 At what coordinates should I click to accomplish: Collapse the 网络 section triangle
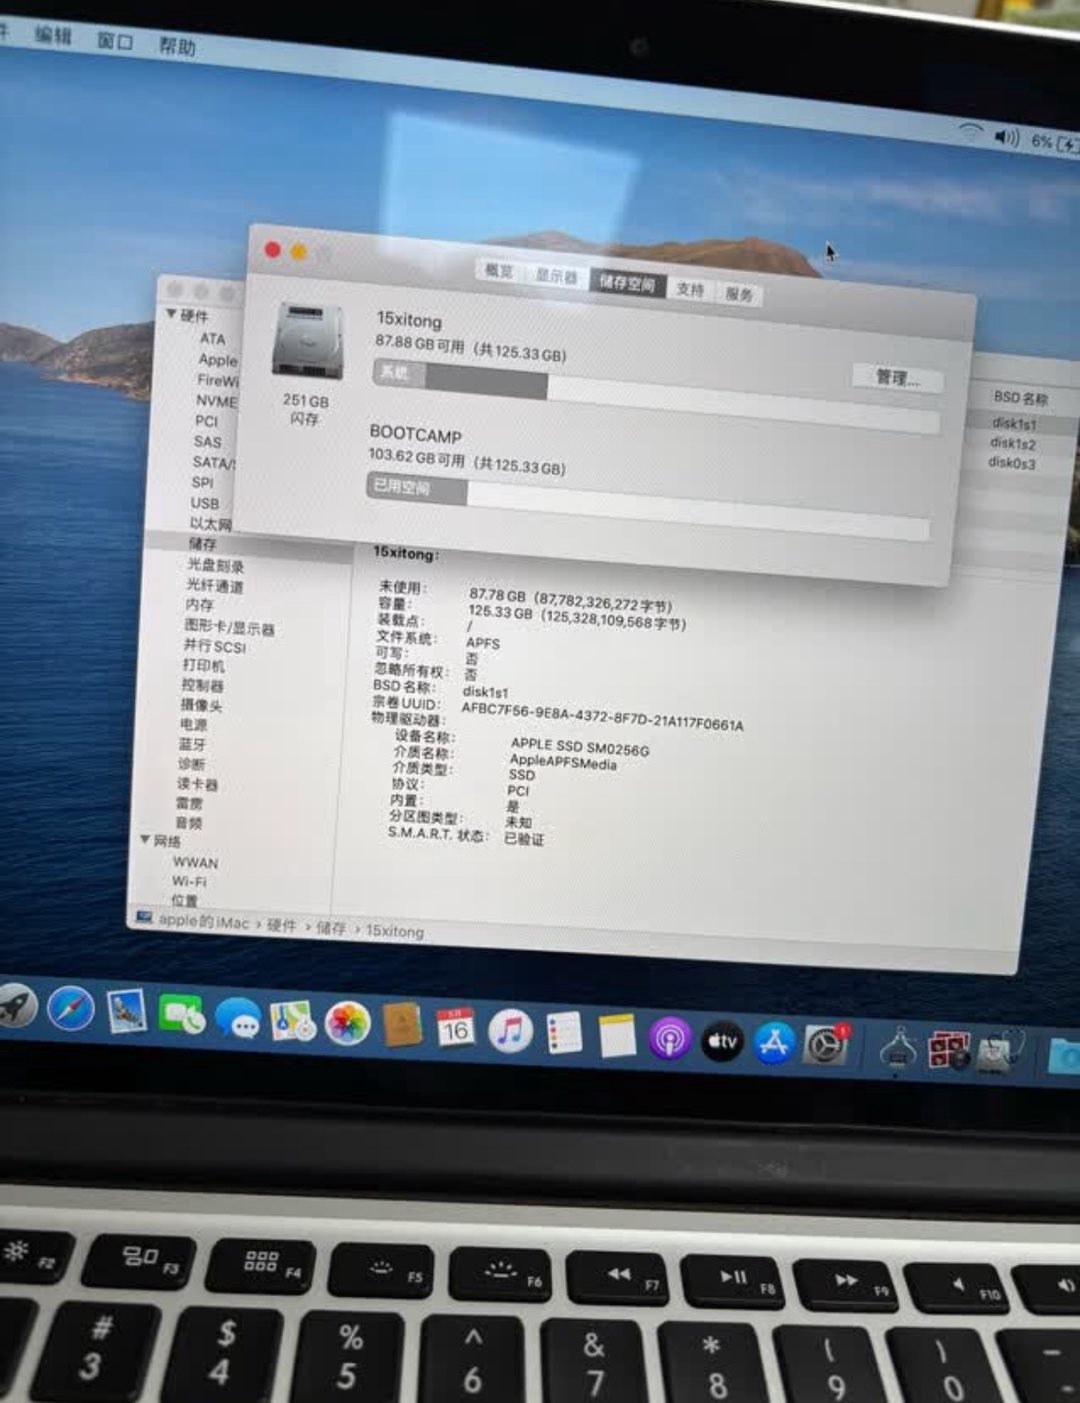coord(145,839)
